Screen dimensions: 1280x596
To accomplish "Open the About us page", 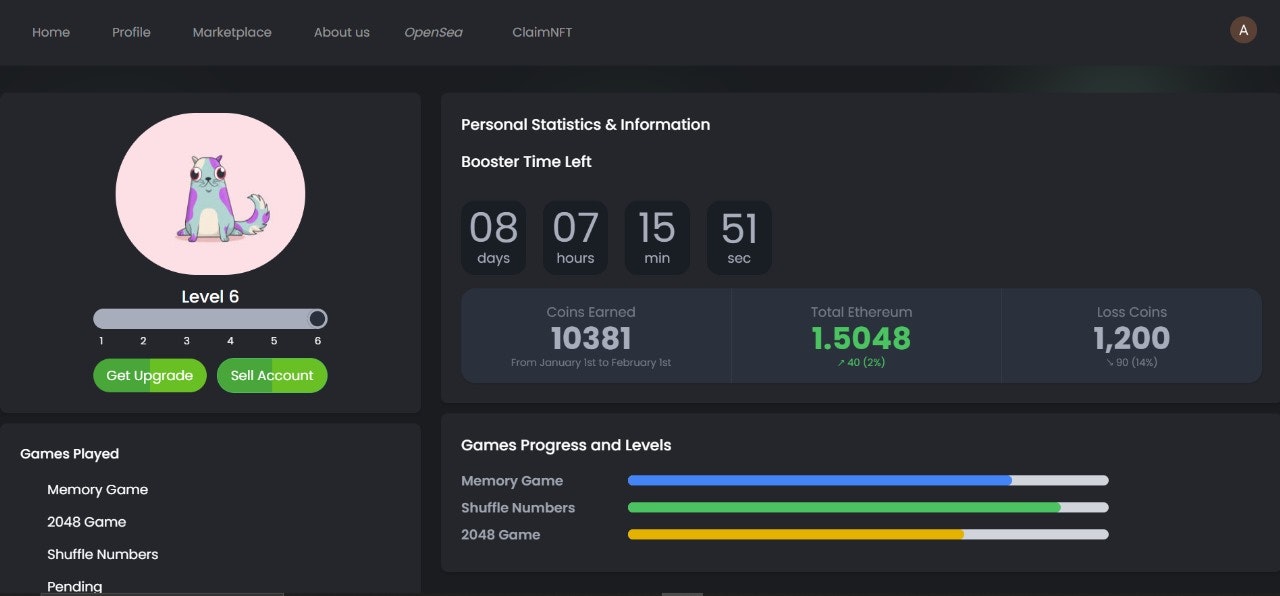I will 342,32.
